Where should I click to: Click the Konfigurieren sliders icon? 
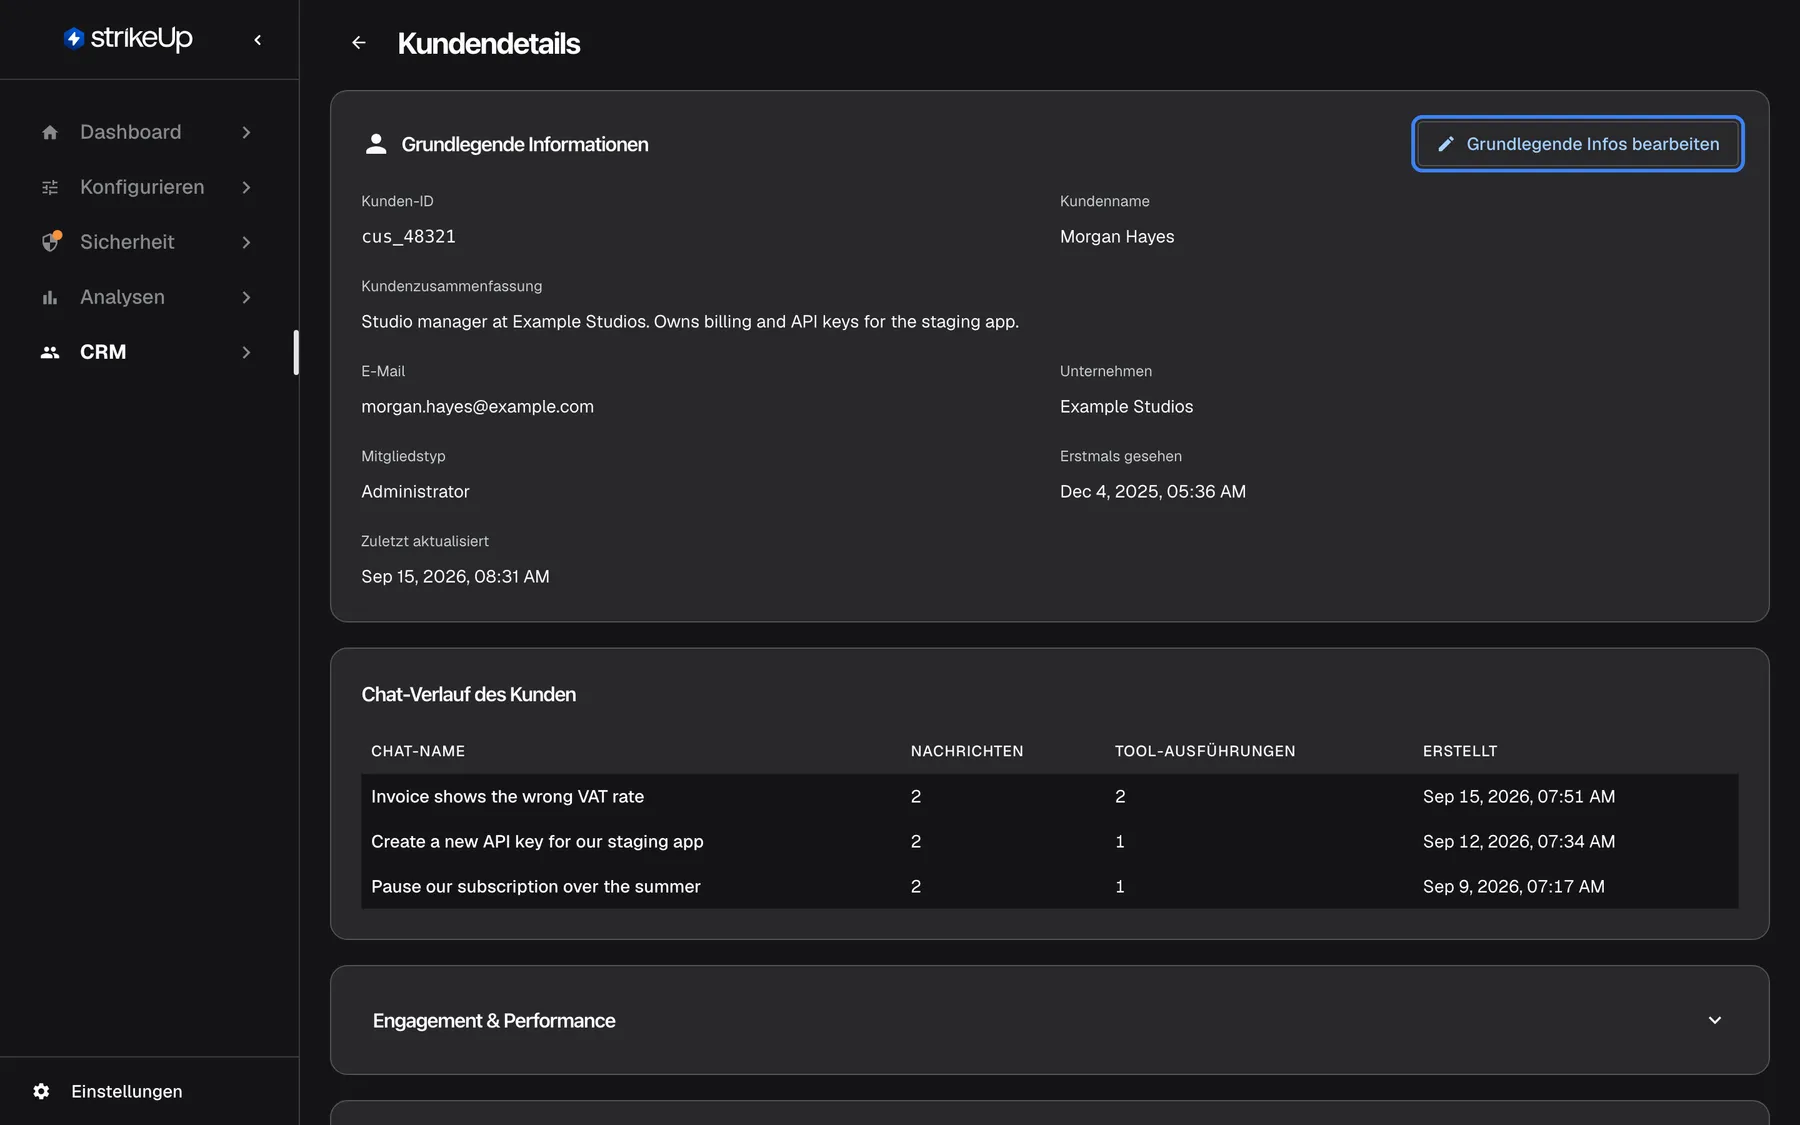click(x=50, y=187)
